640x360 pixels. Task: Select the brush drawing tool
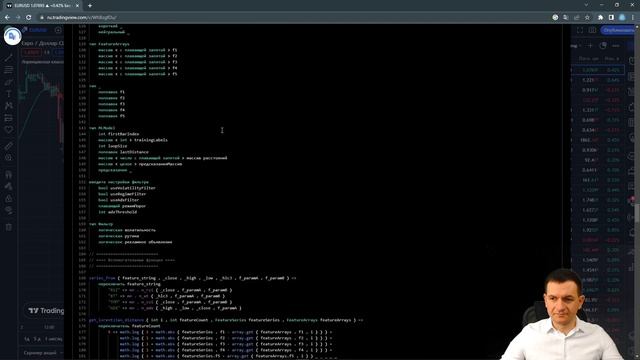tap(9, 82)
